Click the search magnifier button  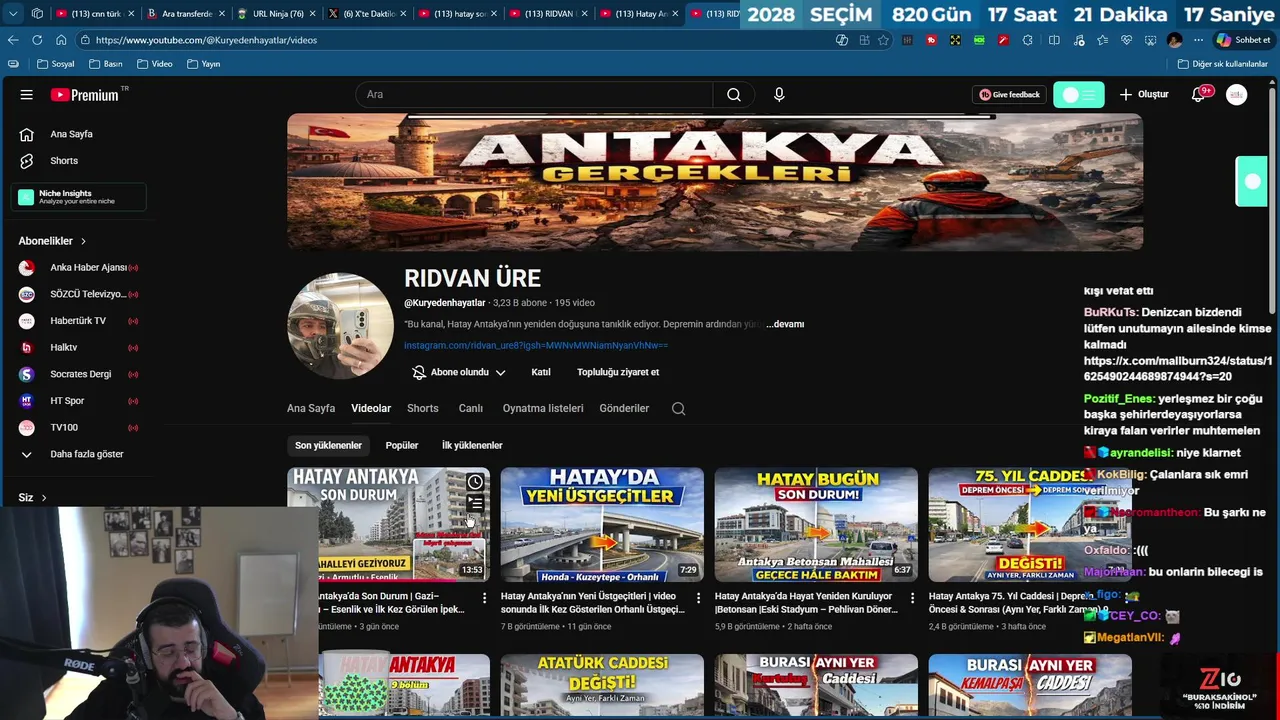coord(734,95)
